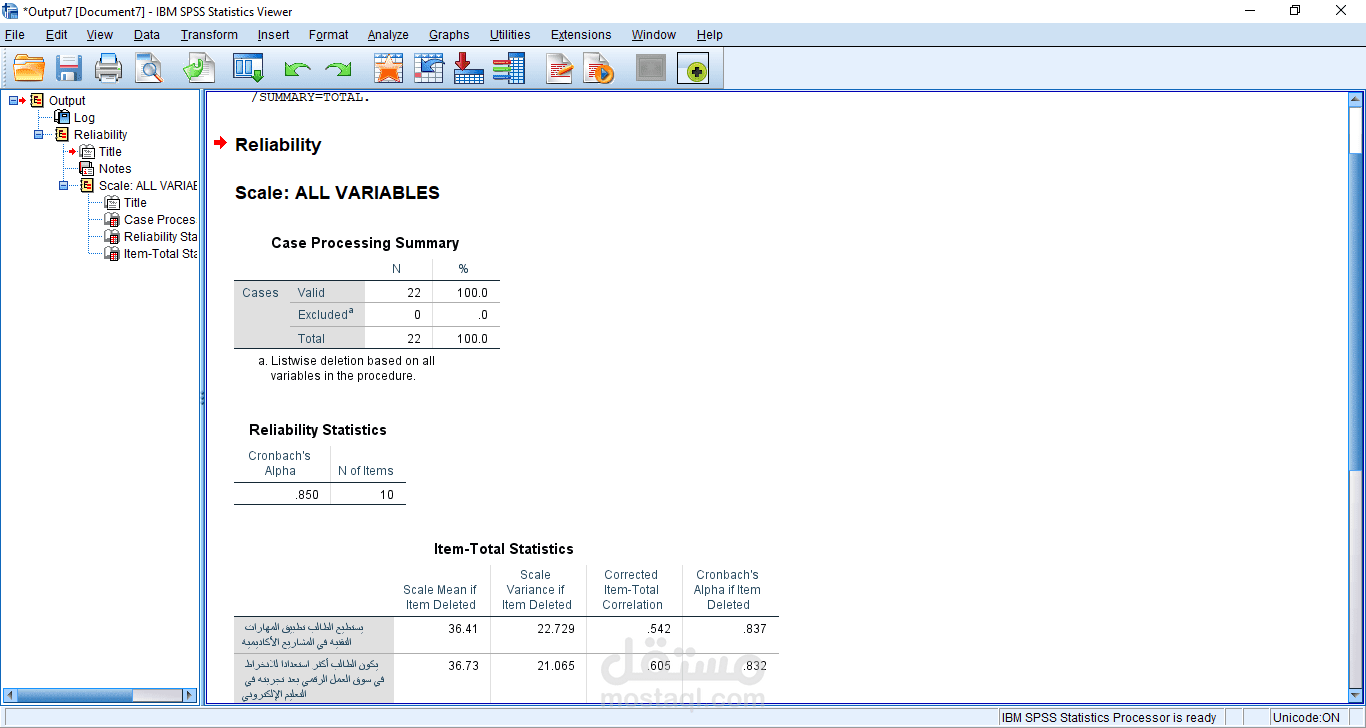The width and height of the screenshot is (1366, 728).
Task: Open the View menu
Action: (x=100, y=35)
